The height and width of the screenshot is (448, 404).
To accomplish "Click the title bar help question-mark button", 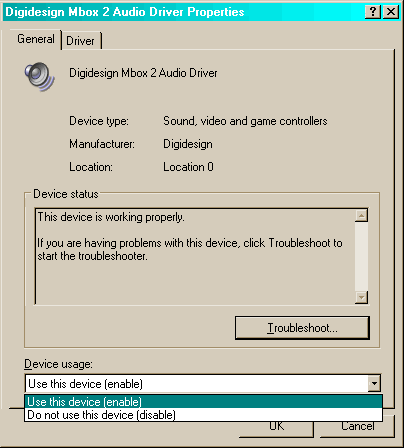I will point(373,12).
